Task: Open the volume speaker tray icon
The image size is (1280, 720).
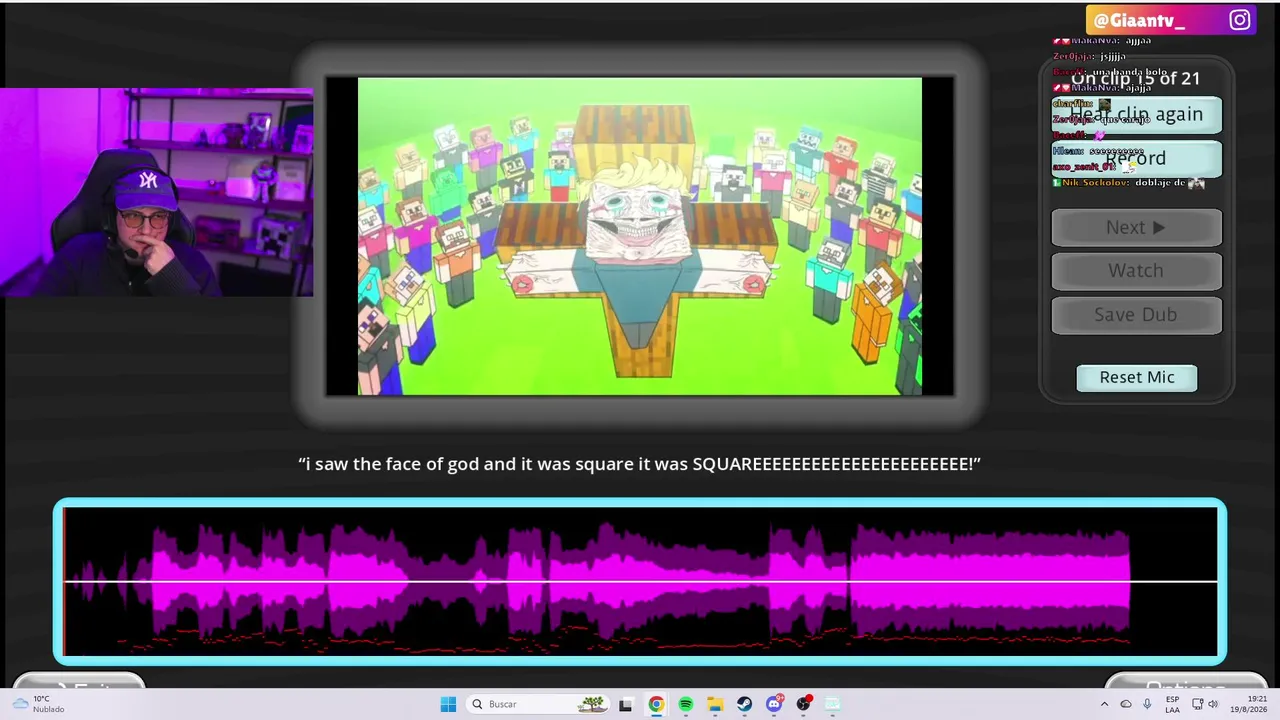Action: 1213,704
